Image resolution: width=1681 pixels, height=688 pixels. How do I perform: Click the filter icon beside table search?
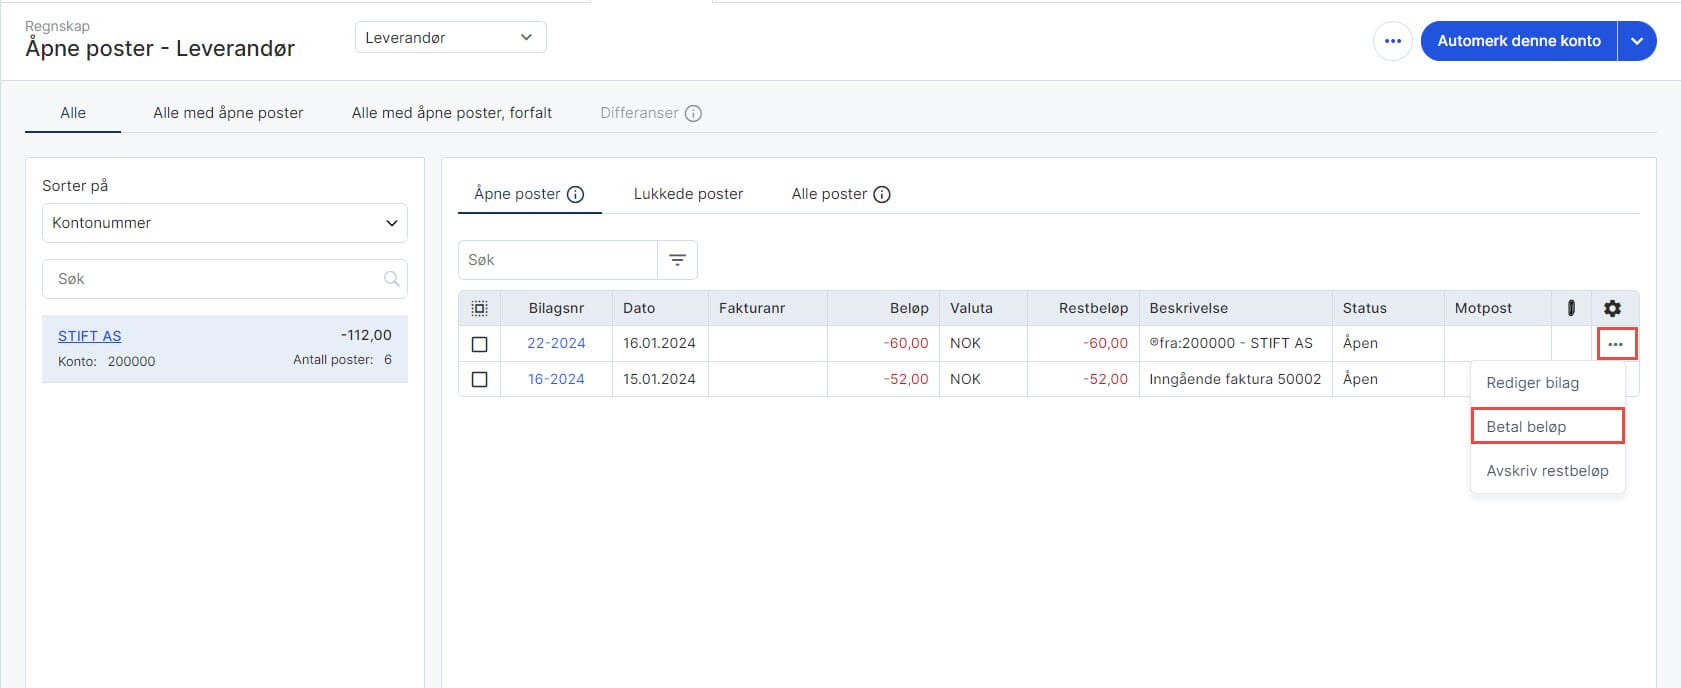[677, 260]
